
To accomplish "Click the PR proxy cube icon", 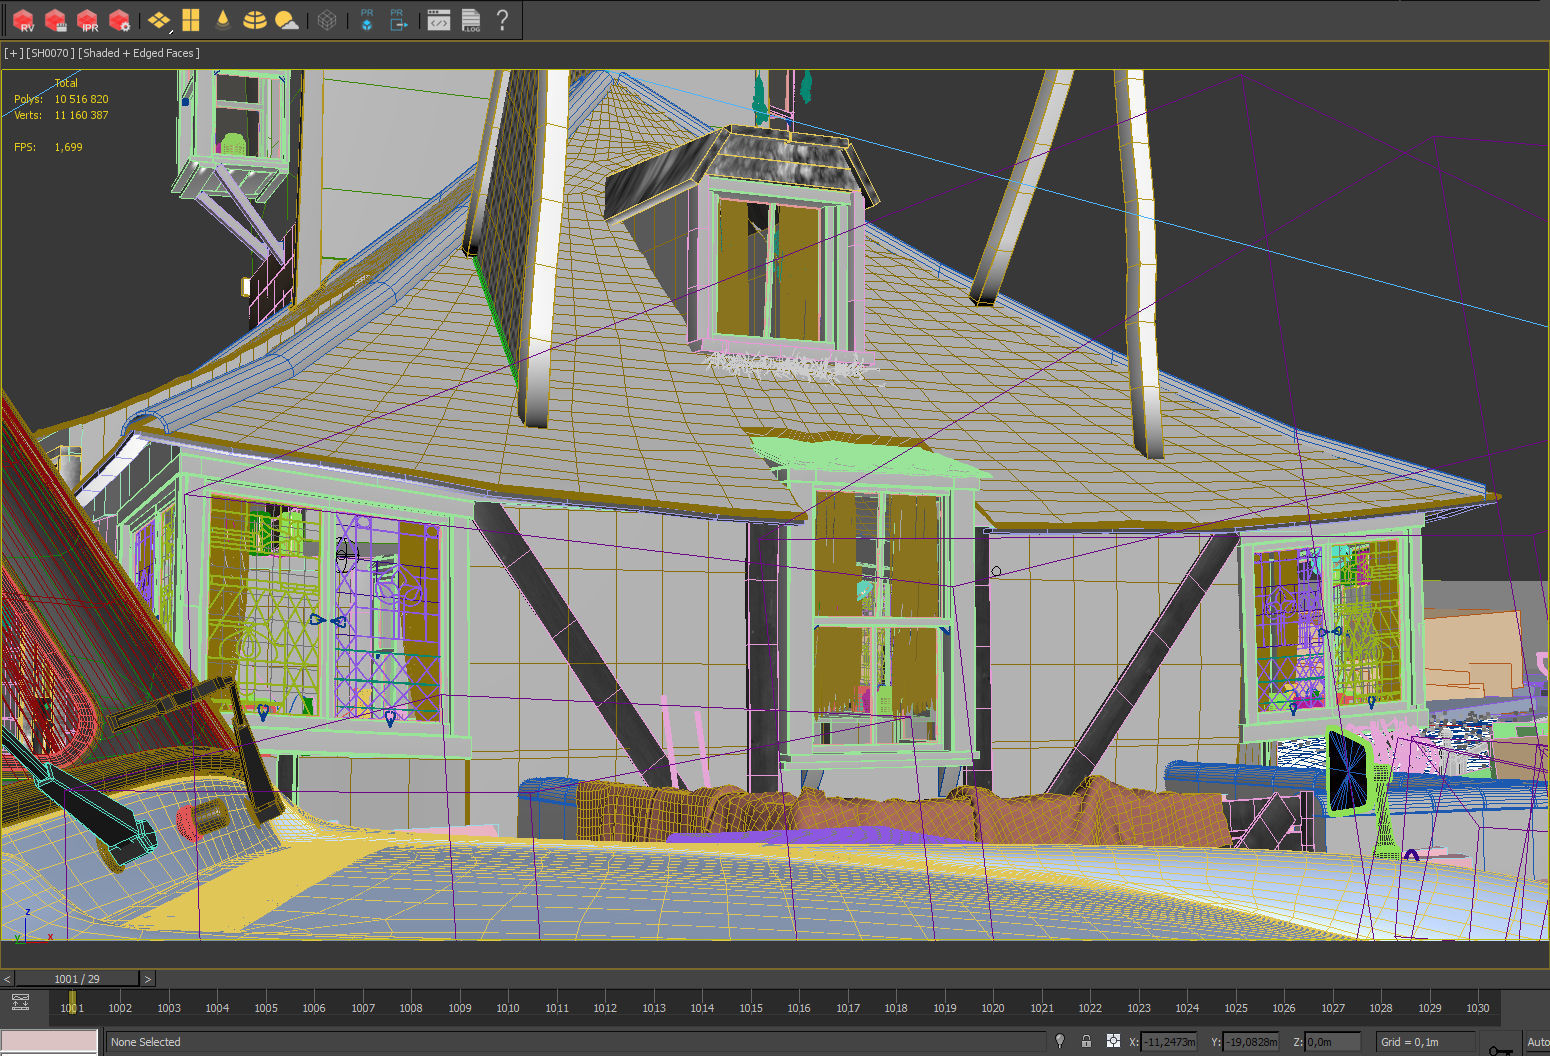I will pyautogui.click(x=367, y=20).
